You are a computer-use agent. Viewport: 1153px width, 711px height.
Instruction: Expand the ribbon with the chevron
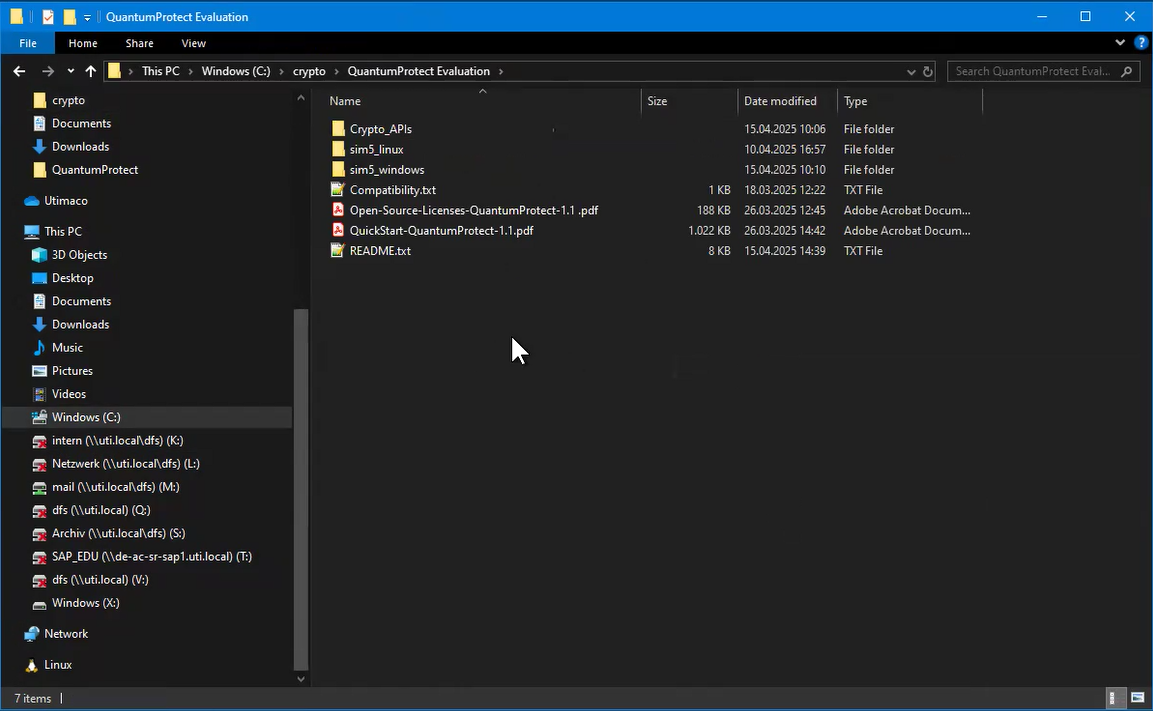pyautogui.click(x=1120, y=43)
